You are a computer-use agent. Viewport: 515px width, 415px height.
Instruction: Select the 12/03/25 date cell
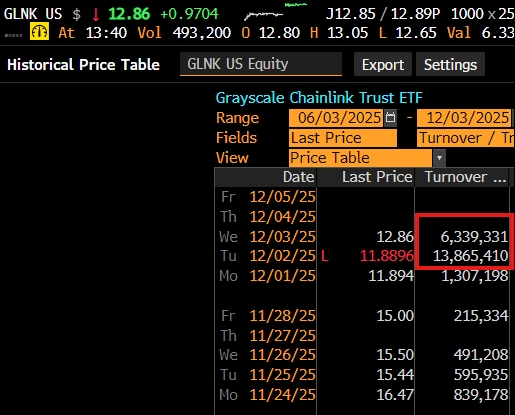coord(282,237)
